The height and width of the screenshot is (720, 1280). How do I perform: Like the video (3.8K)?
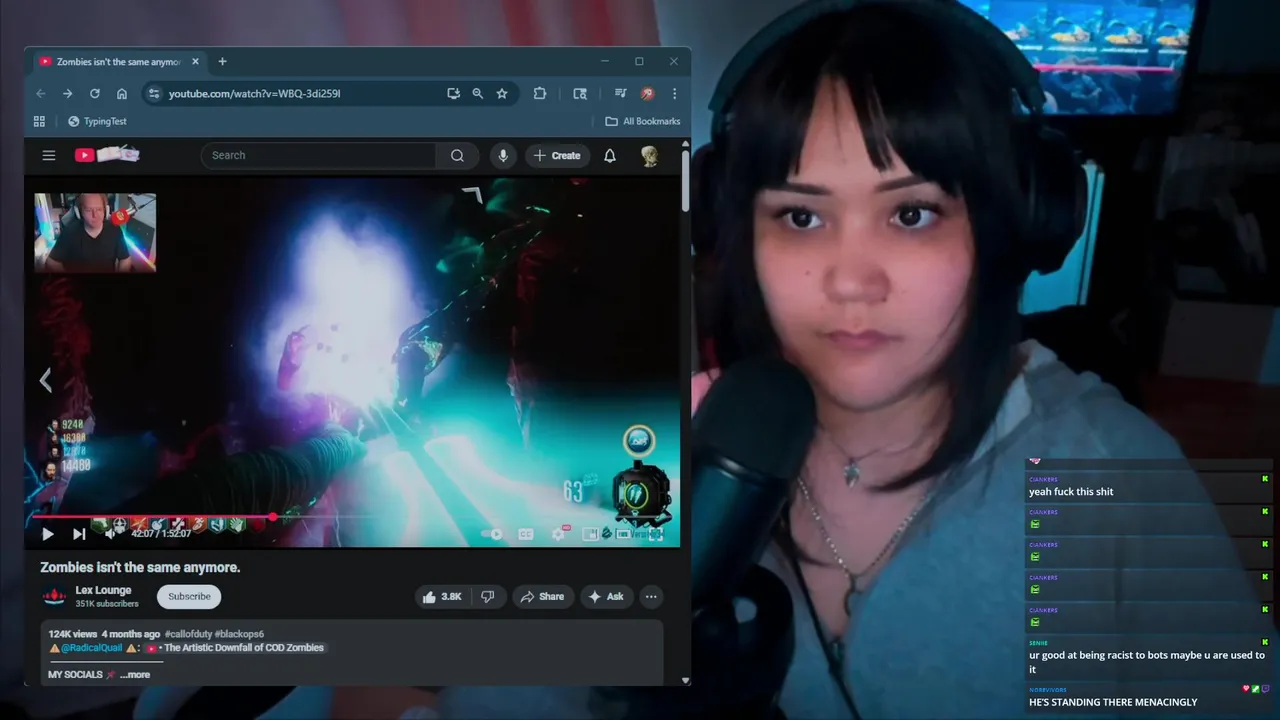pyautogui.click(x=441, y=597)
